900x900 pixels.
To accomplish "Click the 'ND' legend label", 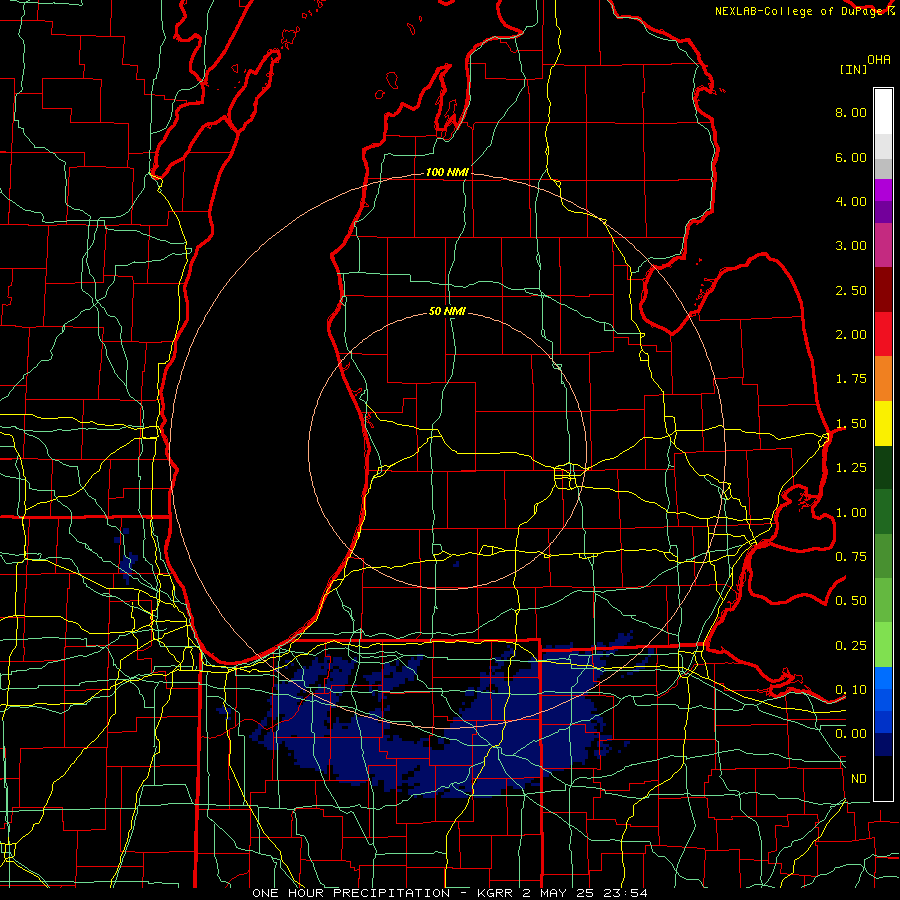I will 859,778.
